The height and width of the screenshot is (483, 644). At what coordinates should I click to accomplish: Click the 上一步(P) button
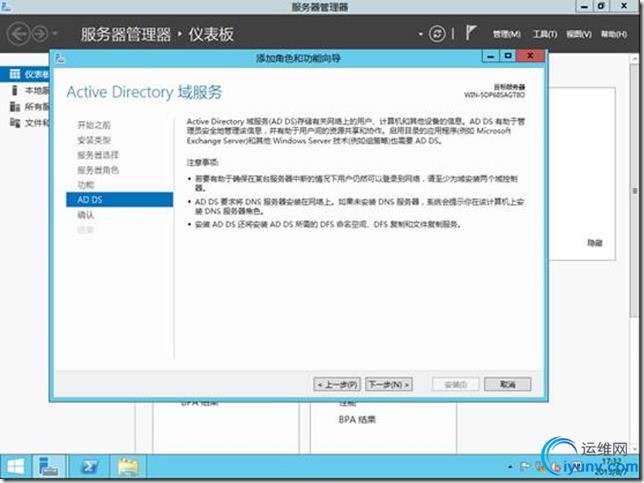click(x=337, y=384)
